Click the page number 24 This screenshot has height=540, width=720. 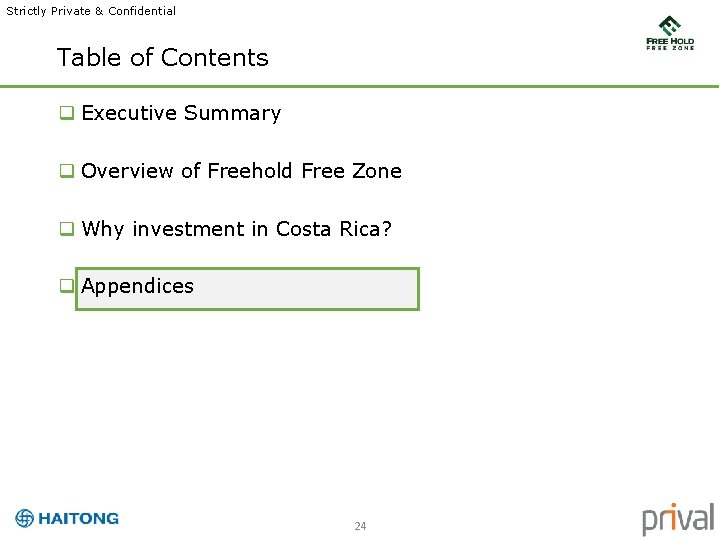pyautogui.click(x=360, y=526)
